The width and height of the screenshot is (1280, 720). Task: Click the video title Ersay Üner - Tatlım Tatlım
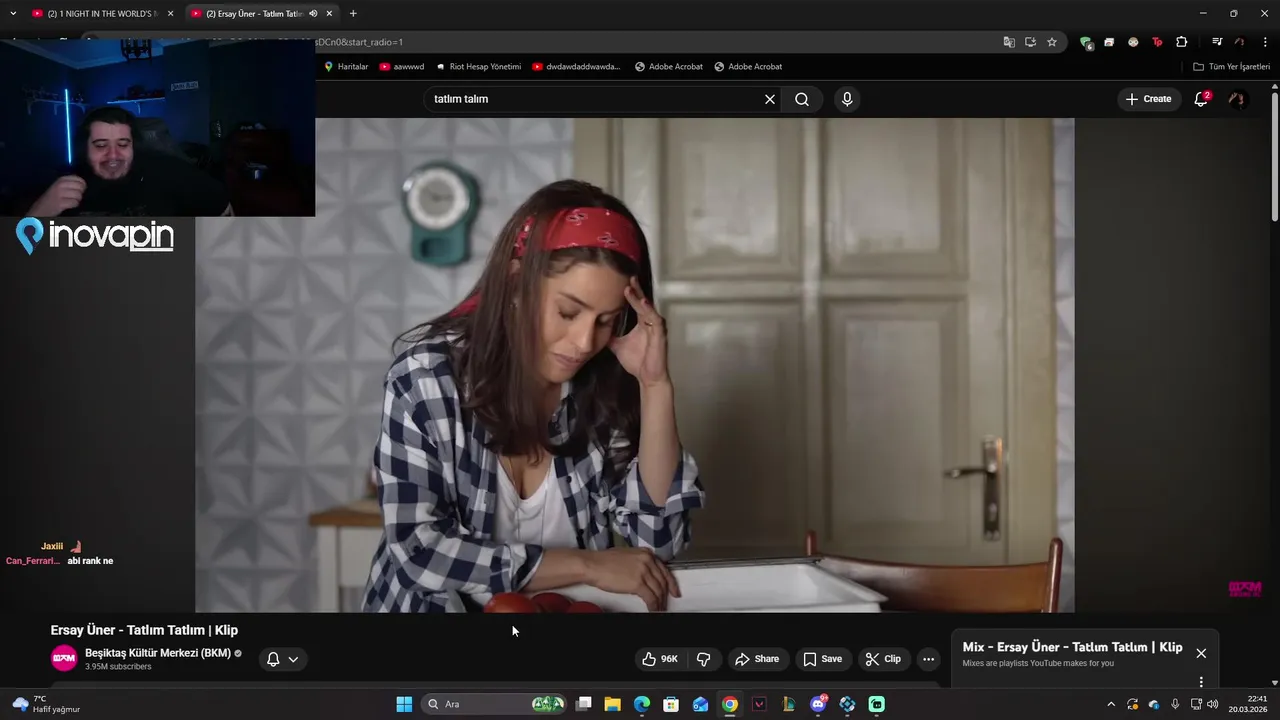point(144,630)
